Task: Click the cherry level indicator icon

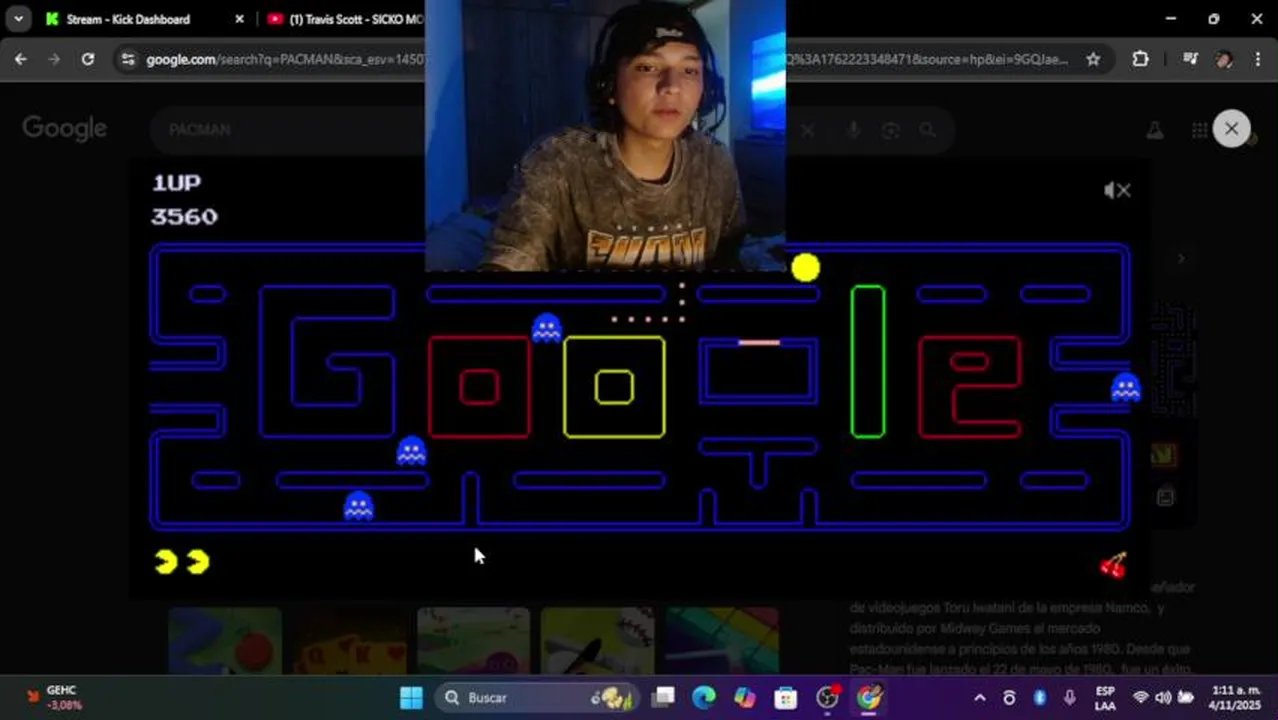Action: pos(1113,565)
